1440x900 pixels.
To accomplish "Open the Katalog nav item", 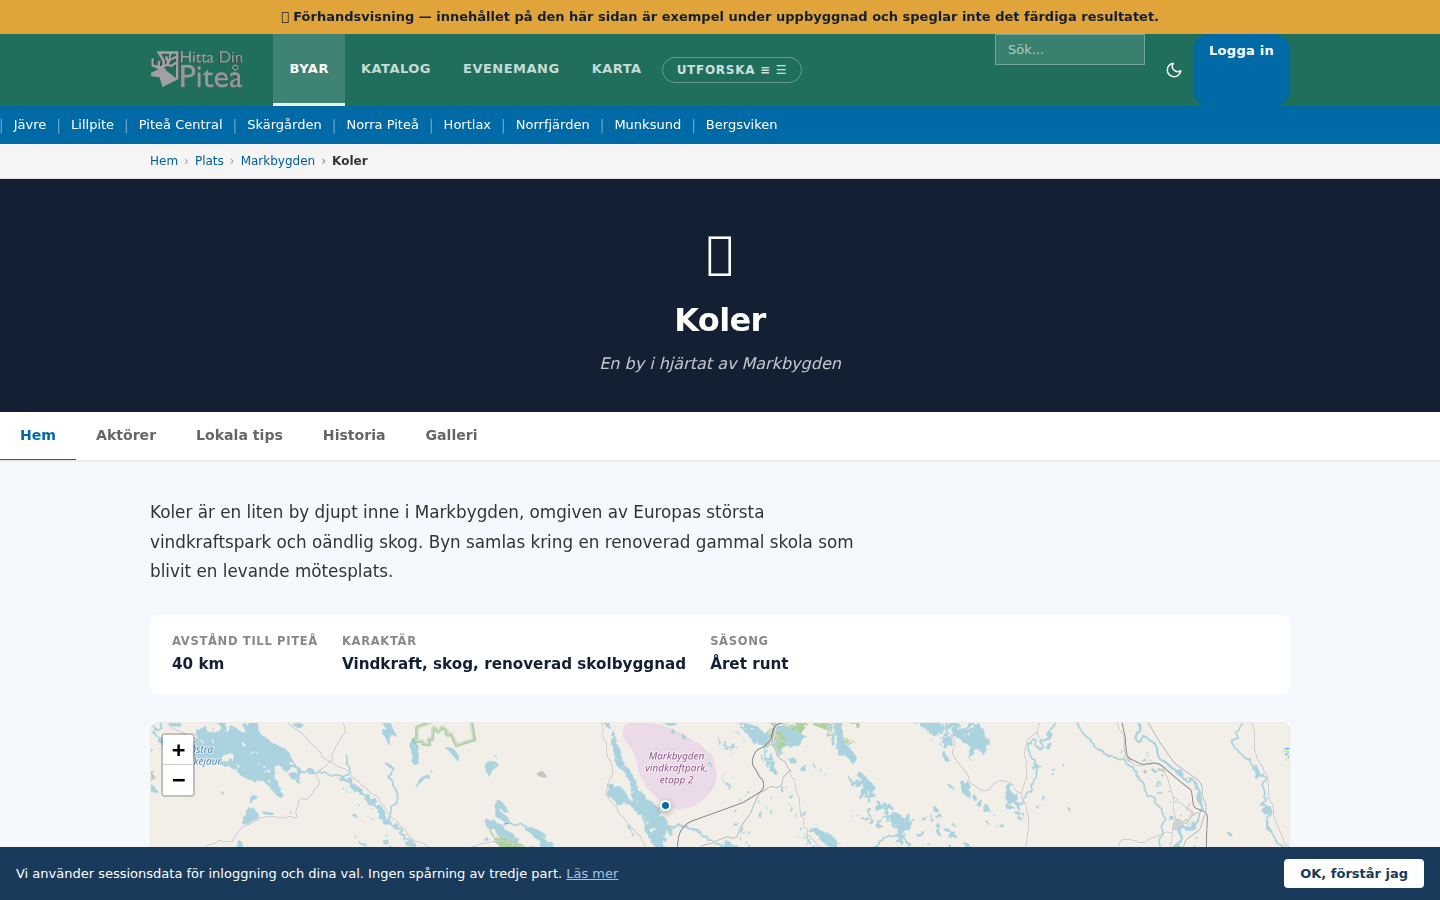I will click(396, 69).
